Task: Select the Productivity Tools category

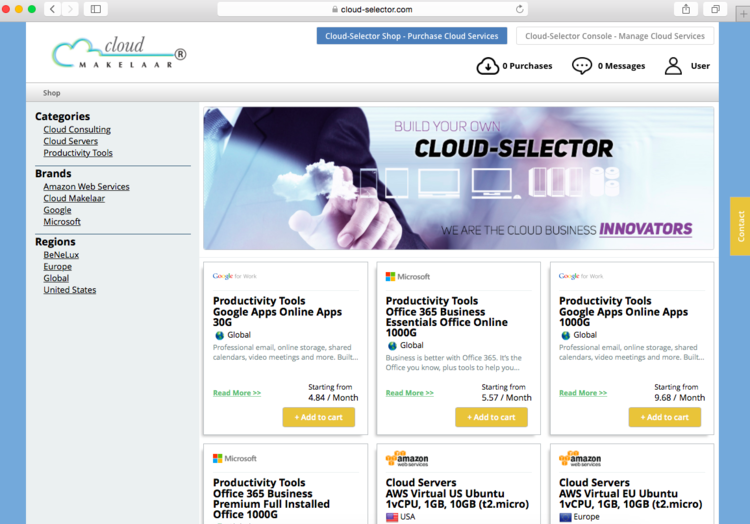Action: [78, 153]
